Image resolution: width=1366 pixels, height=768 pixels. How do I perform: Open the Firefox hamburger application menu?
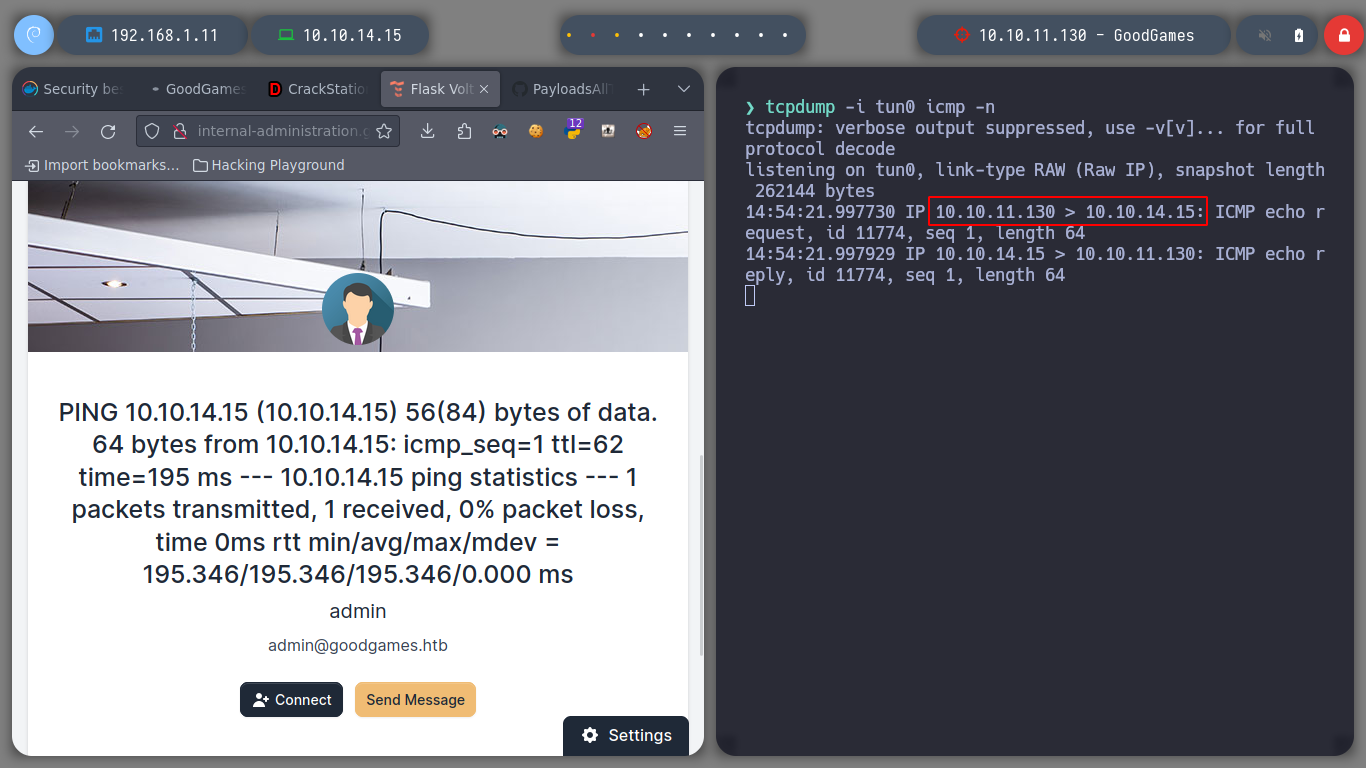[x=680, y=131]
